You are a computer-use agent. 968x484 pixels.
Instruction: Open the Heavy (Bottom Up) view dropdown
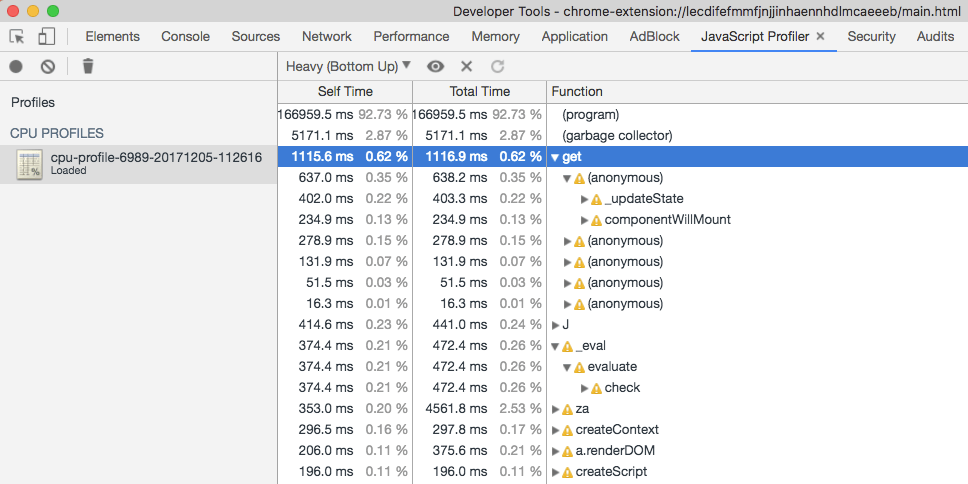point(348,66)
